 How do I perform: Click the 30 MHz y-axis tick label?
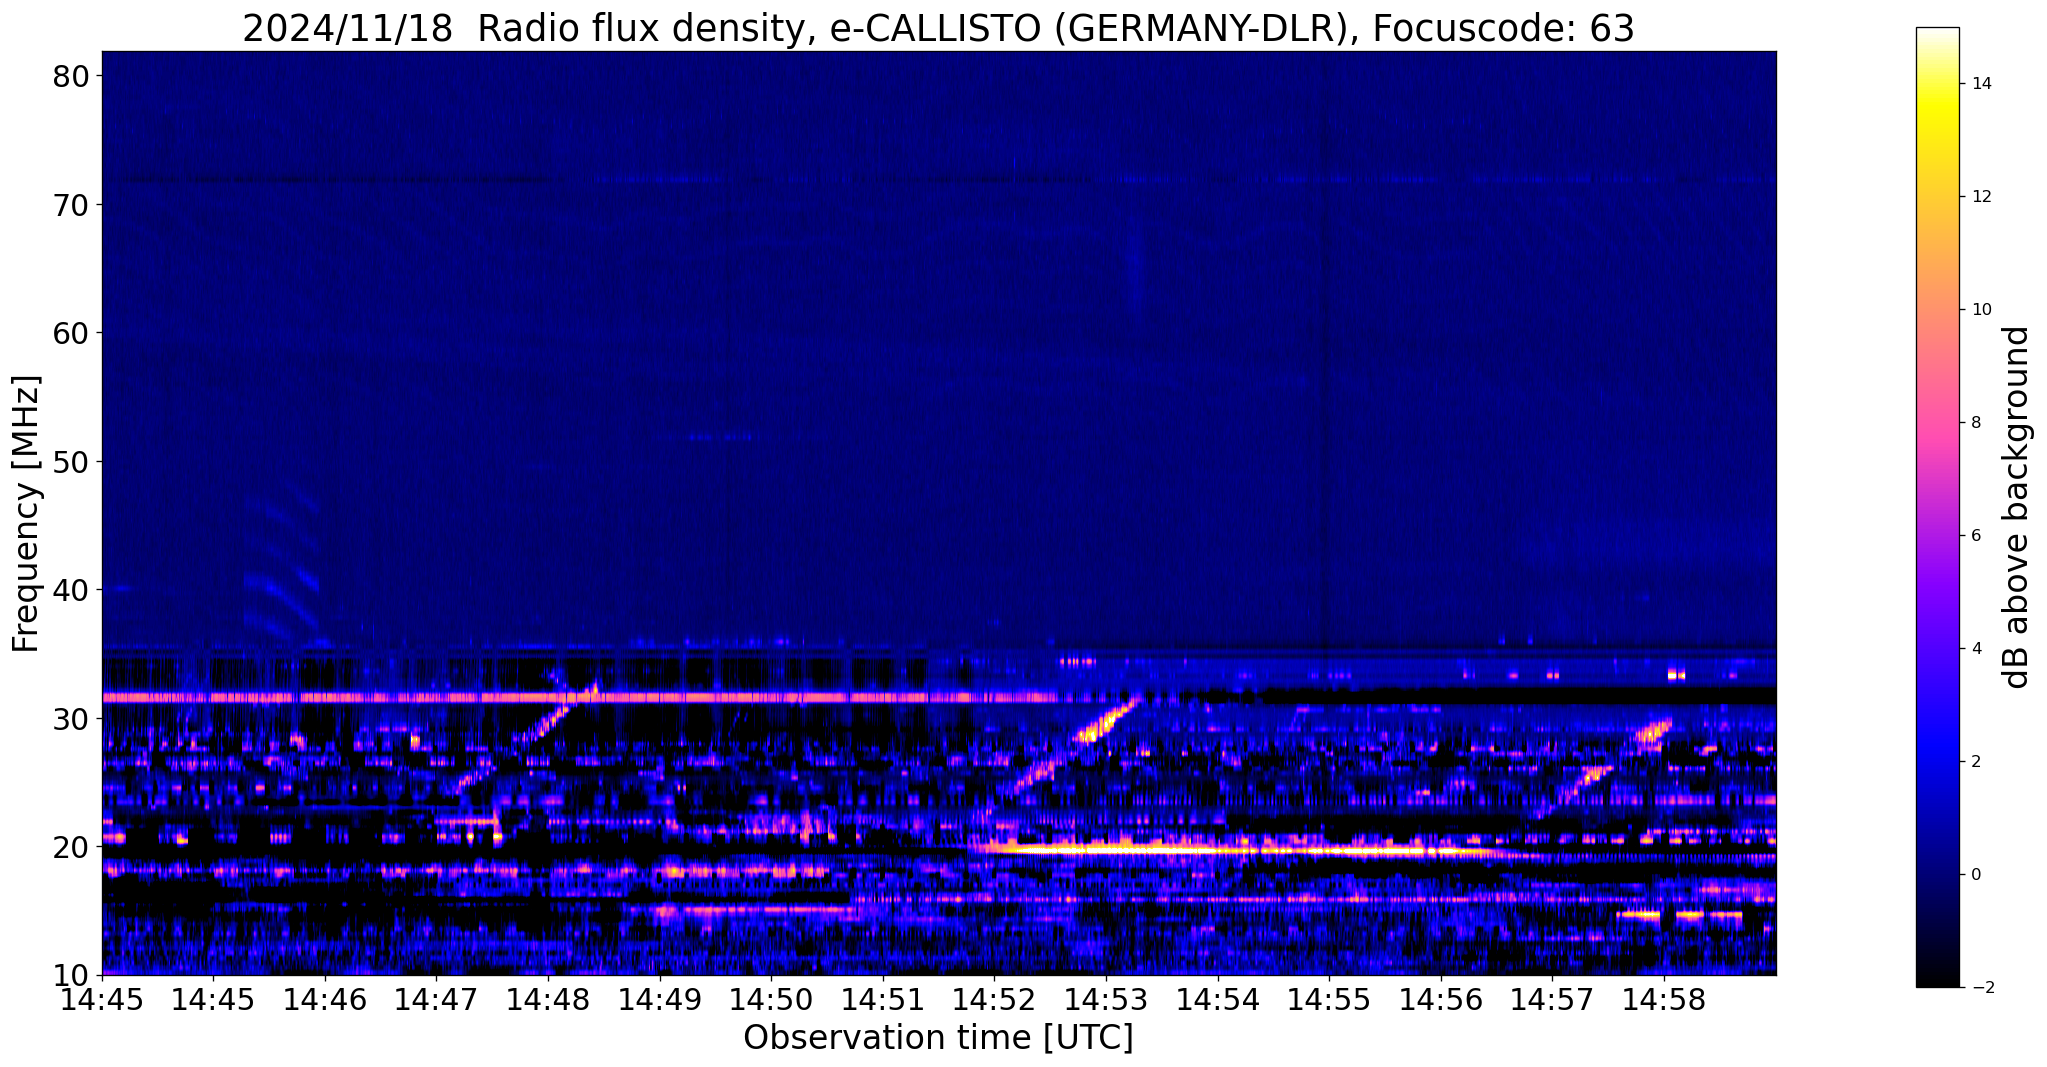pos(71,718)
